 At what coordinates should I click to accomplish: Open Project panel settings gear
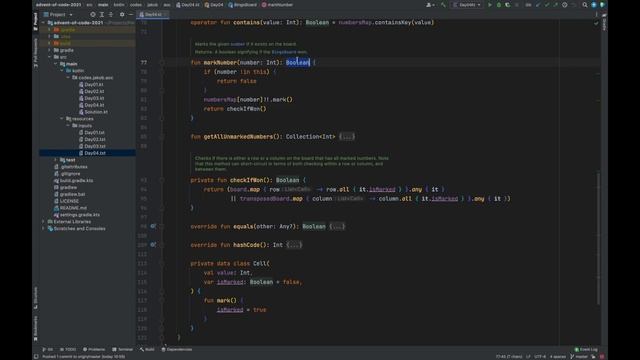(x=122, y=14)
